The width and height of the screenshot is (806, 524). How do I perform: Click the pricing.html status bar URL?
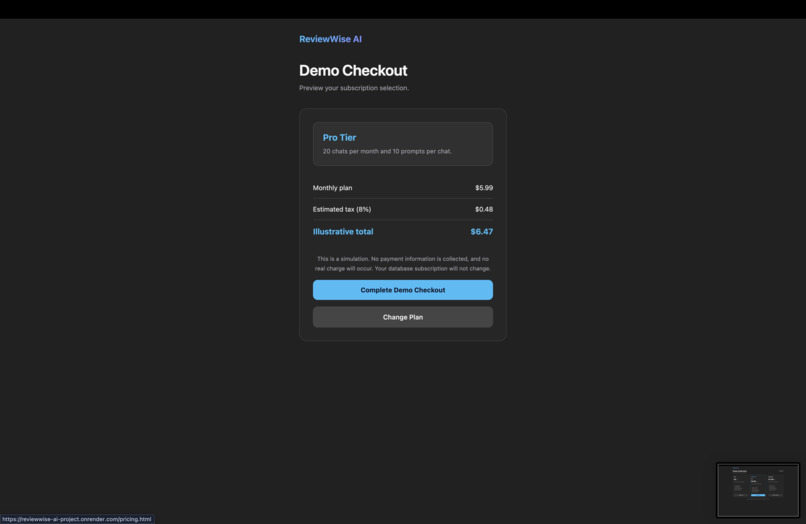77,519
